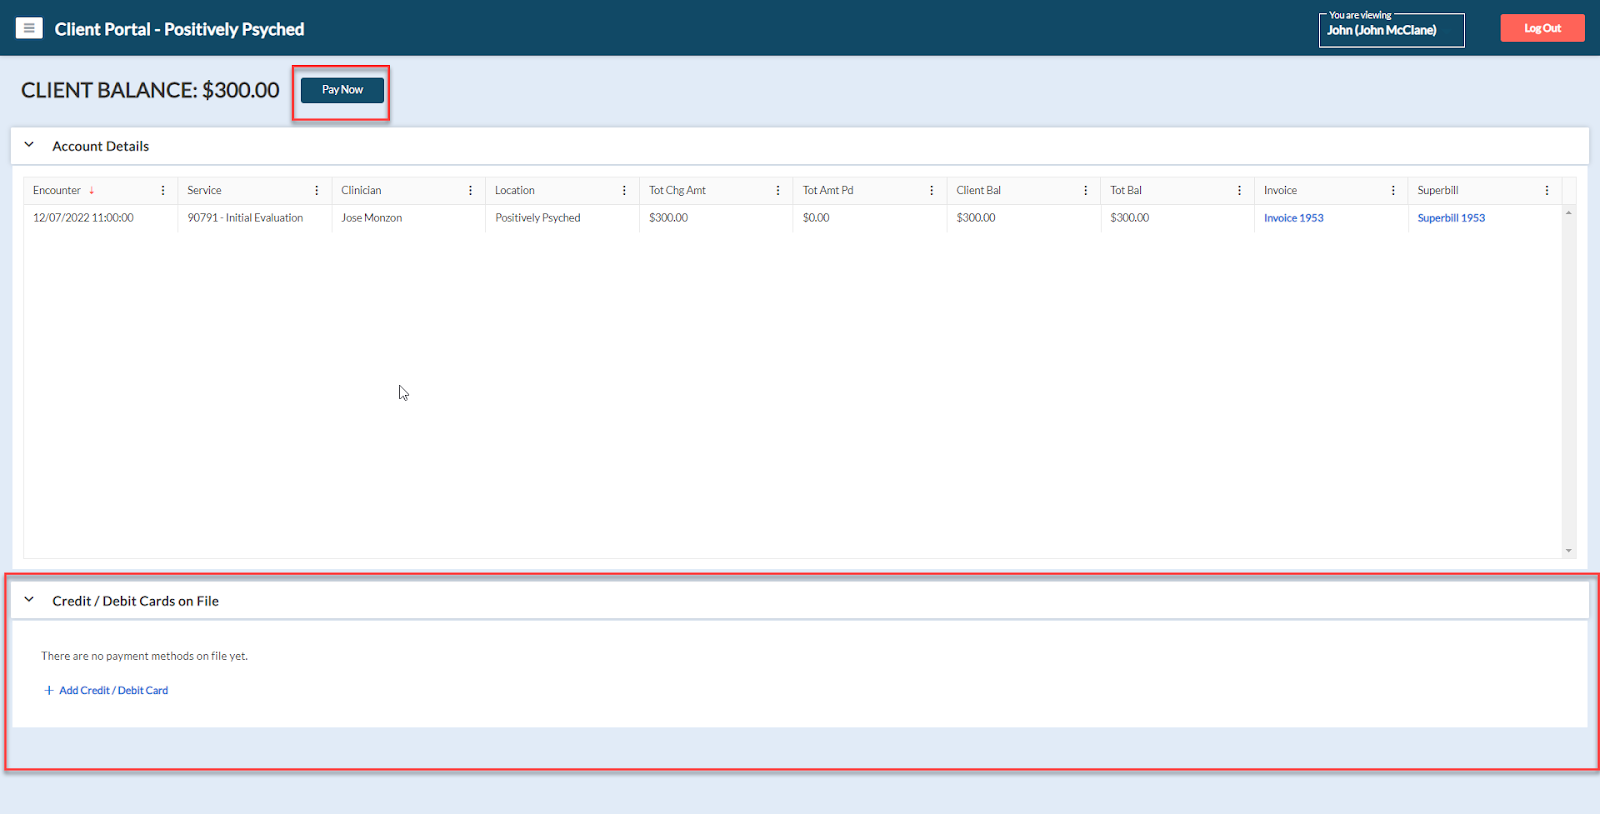
Task: Open Invoice 1953 link
Action: pyautogui.click(x=1293, y=218)
